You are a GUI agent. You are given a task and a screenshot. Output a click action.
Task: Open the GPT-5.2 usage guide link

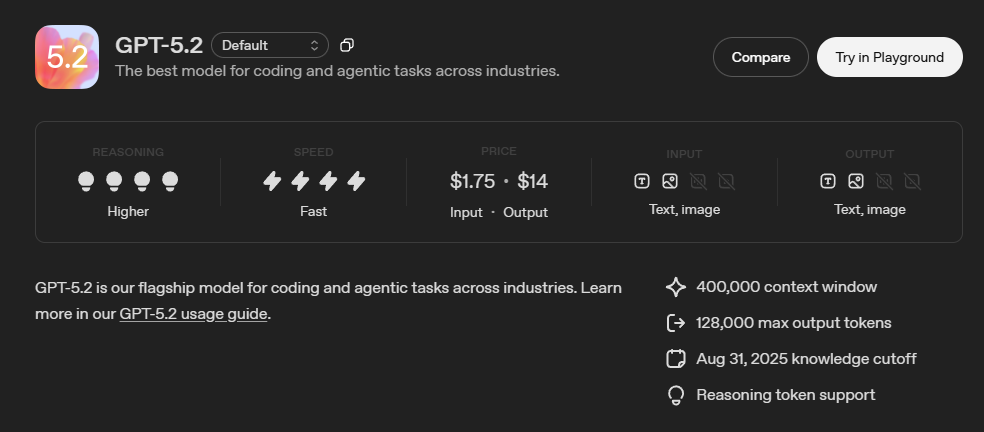(193, 314)
